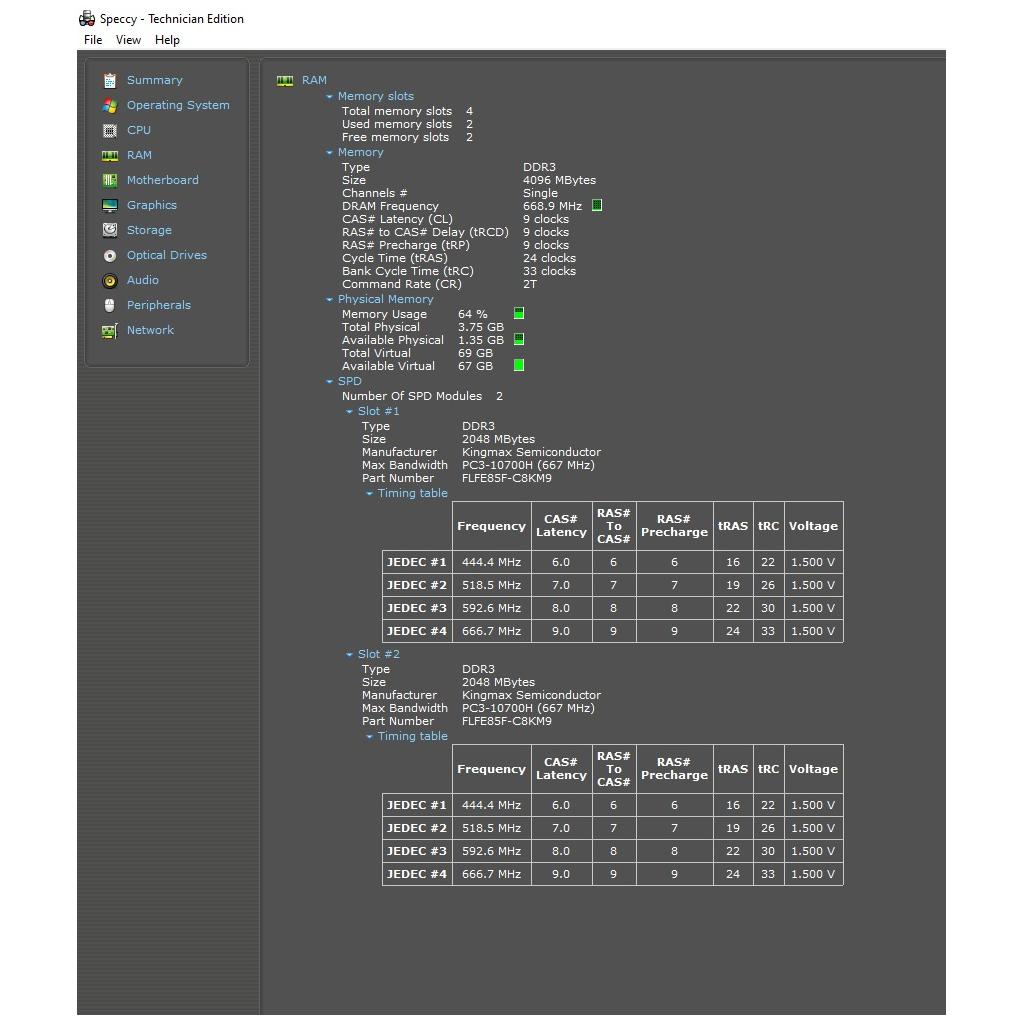Select the Storage drive icon
The image size is (1022, 1022).
[110, 230]
